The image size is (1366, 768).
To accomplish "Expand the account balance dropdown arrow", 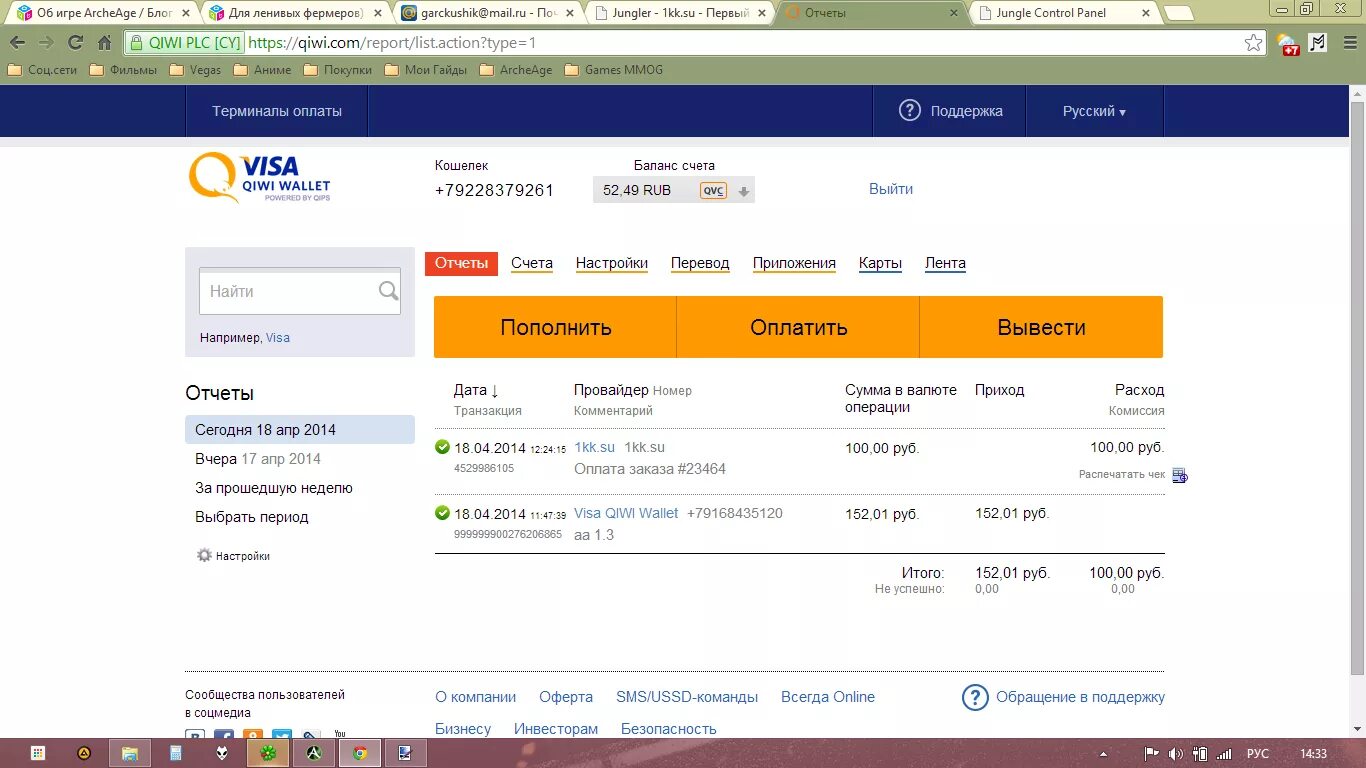I will pos(743,191).
